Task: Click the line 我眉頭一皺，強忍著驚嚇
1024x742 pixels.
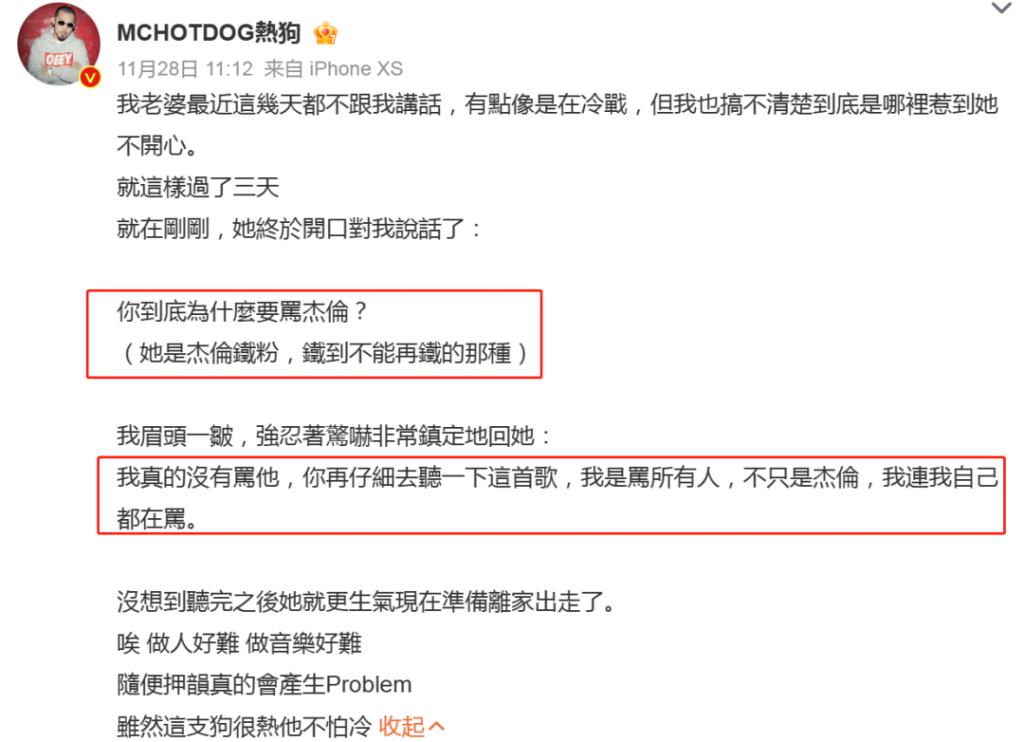Action: pos(334,436)
